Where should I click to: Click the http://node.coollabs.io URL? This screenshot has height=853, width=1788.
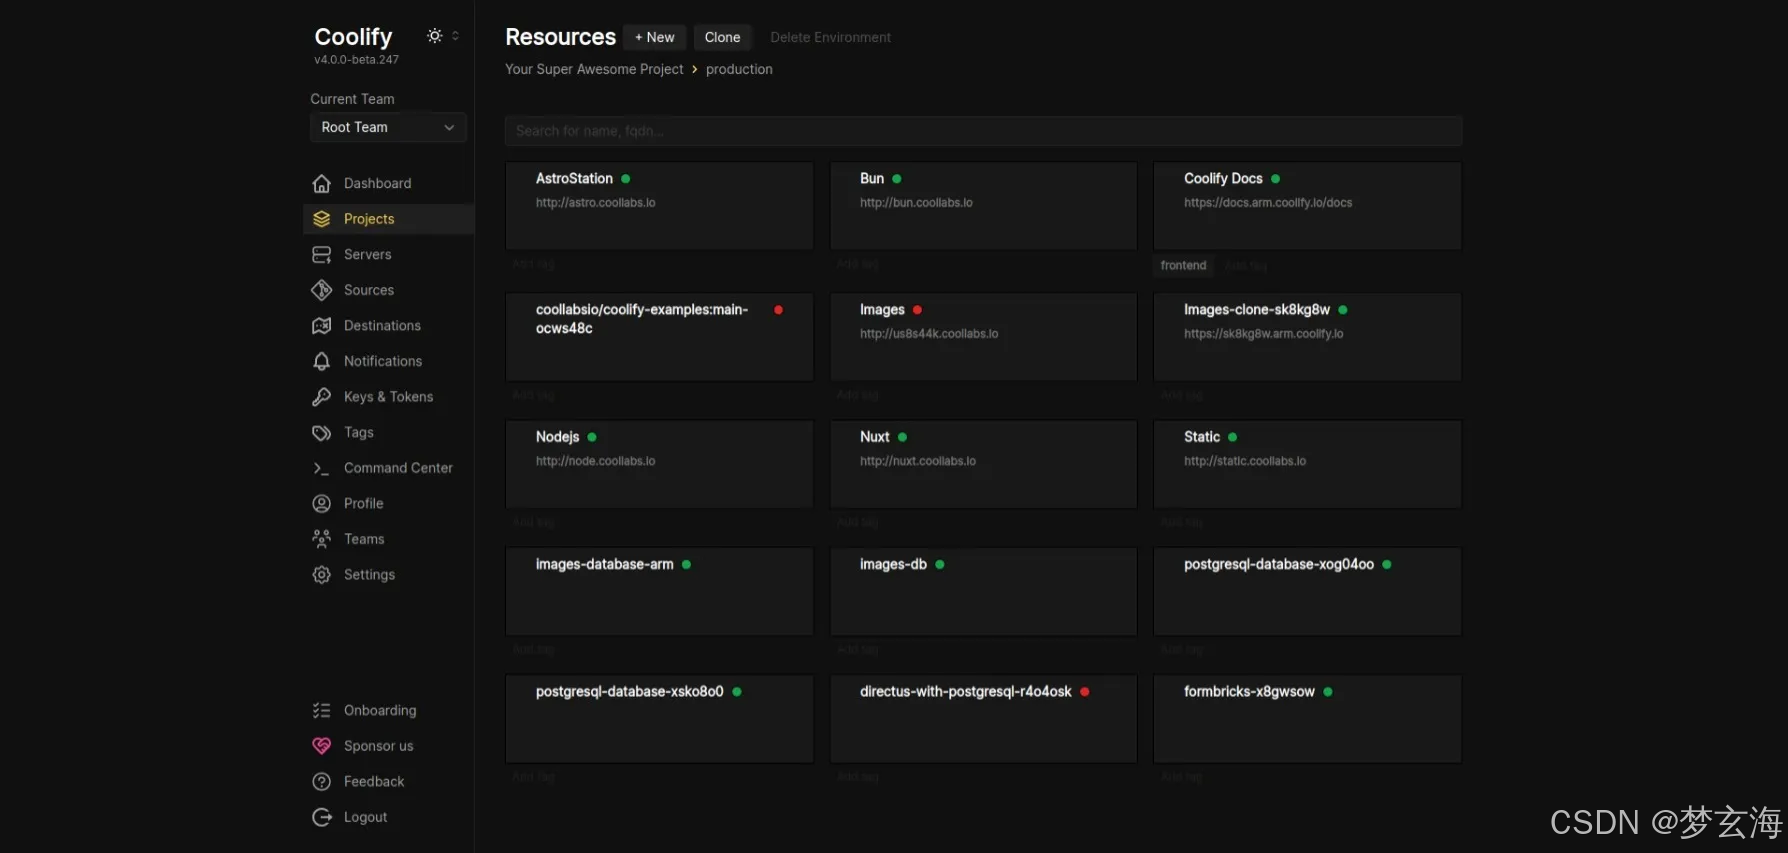pos(595,461)
